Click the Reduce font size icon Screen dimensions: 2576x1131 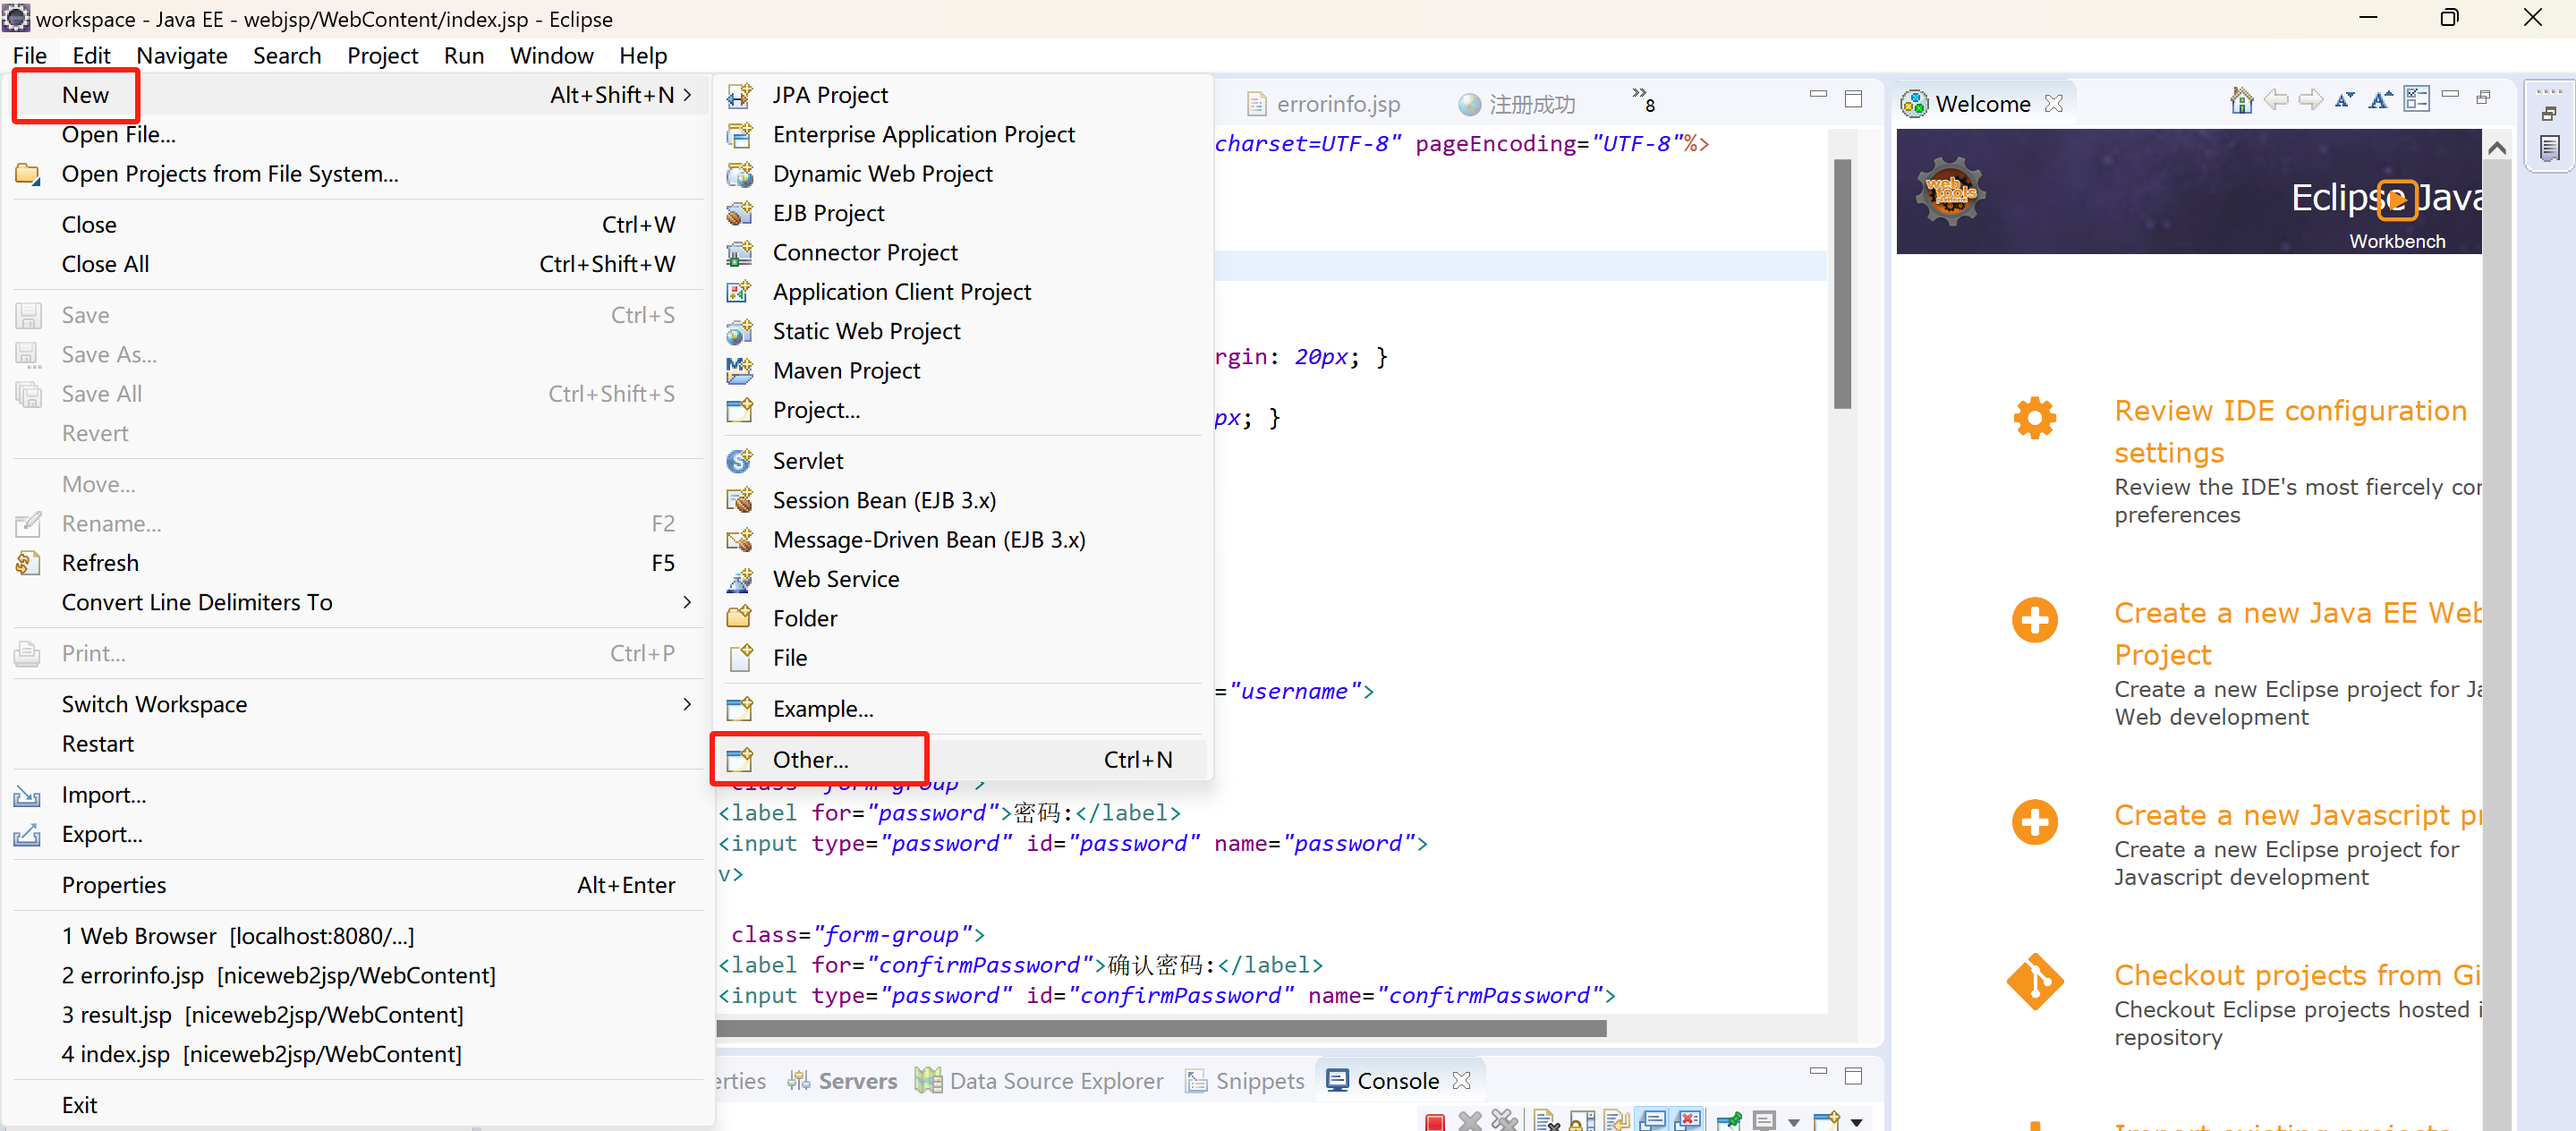pos(2344,100)
